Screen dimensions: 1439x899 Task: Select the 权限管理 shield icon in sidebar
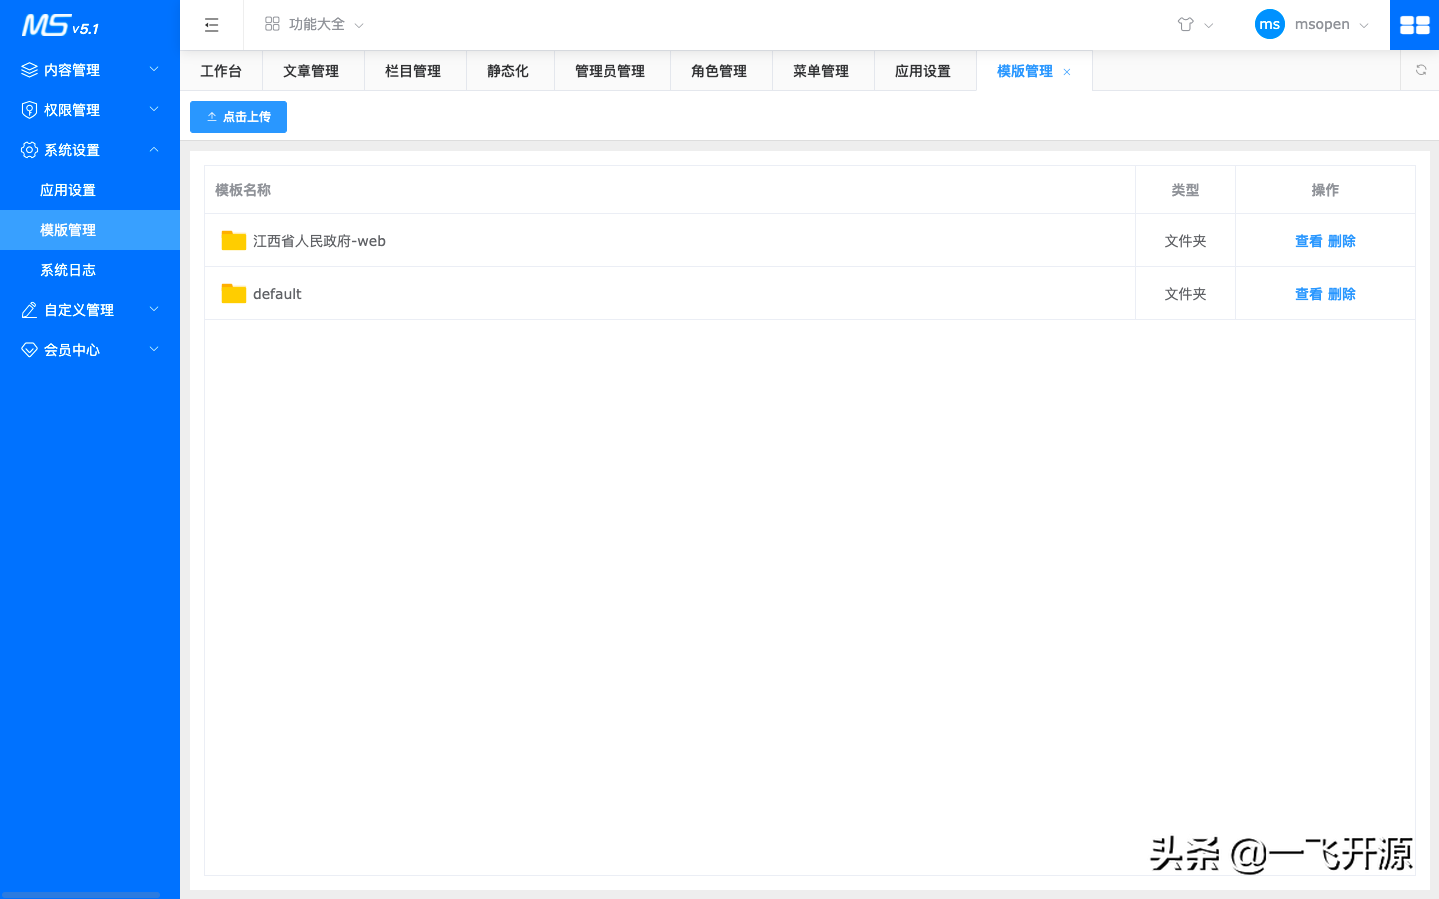(x=28, y=109)
